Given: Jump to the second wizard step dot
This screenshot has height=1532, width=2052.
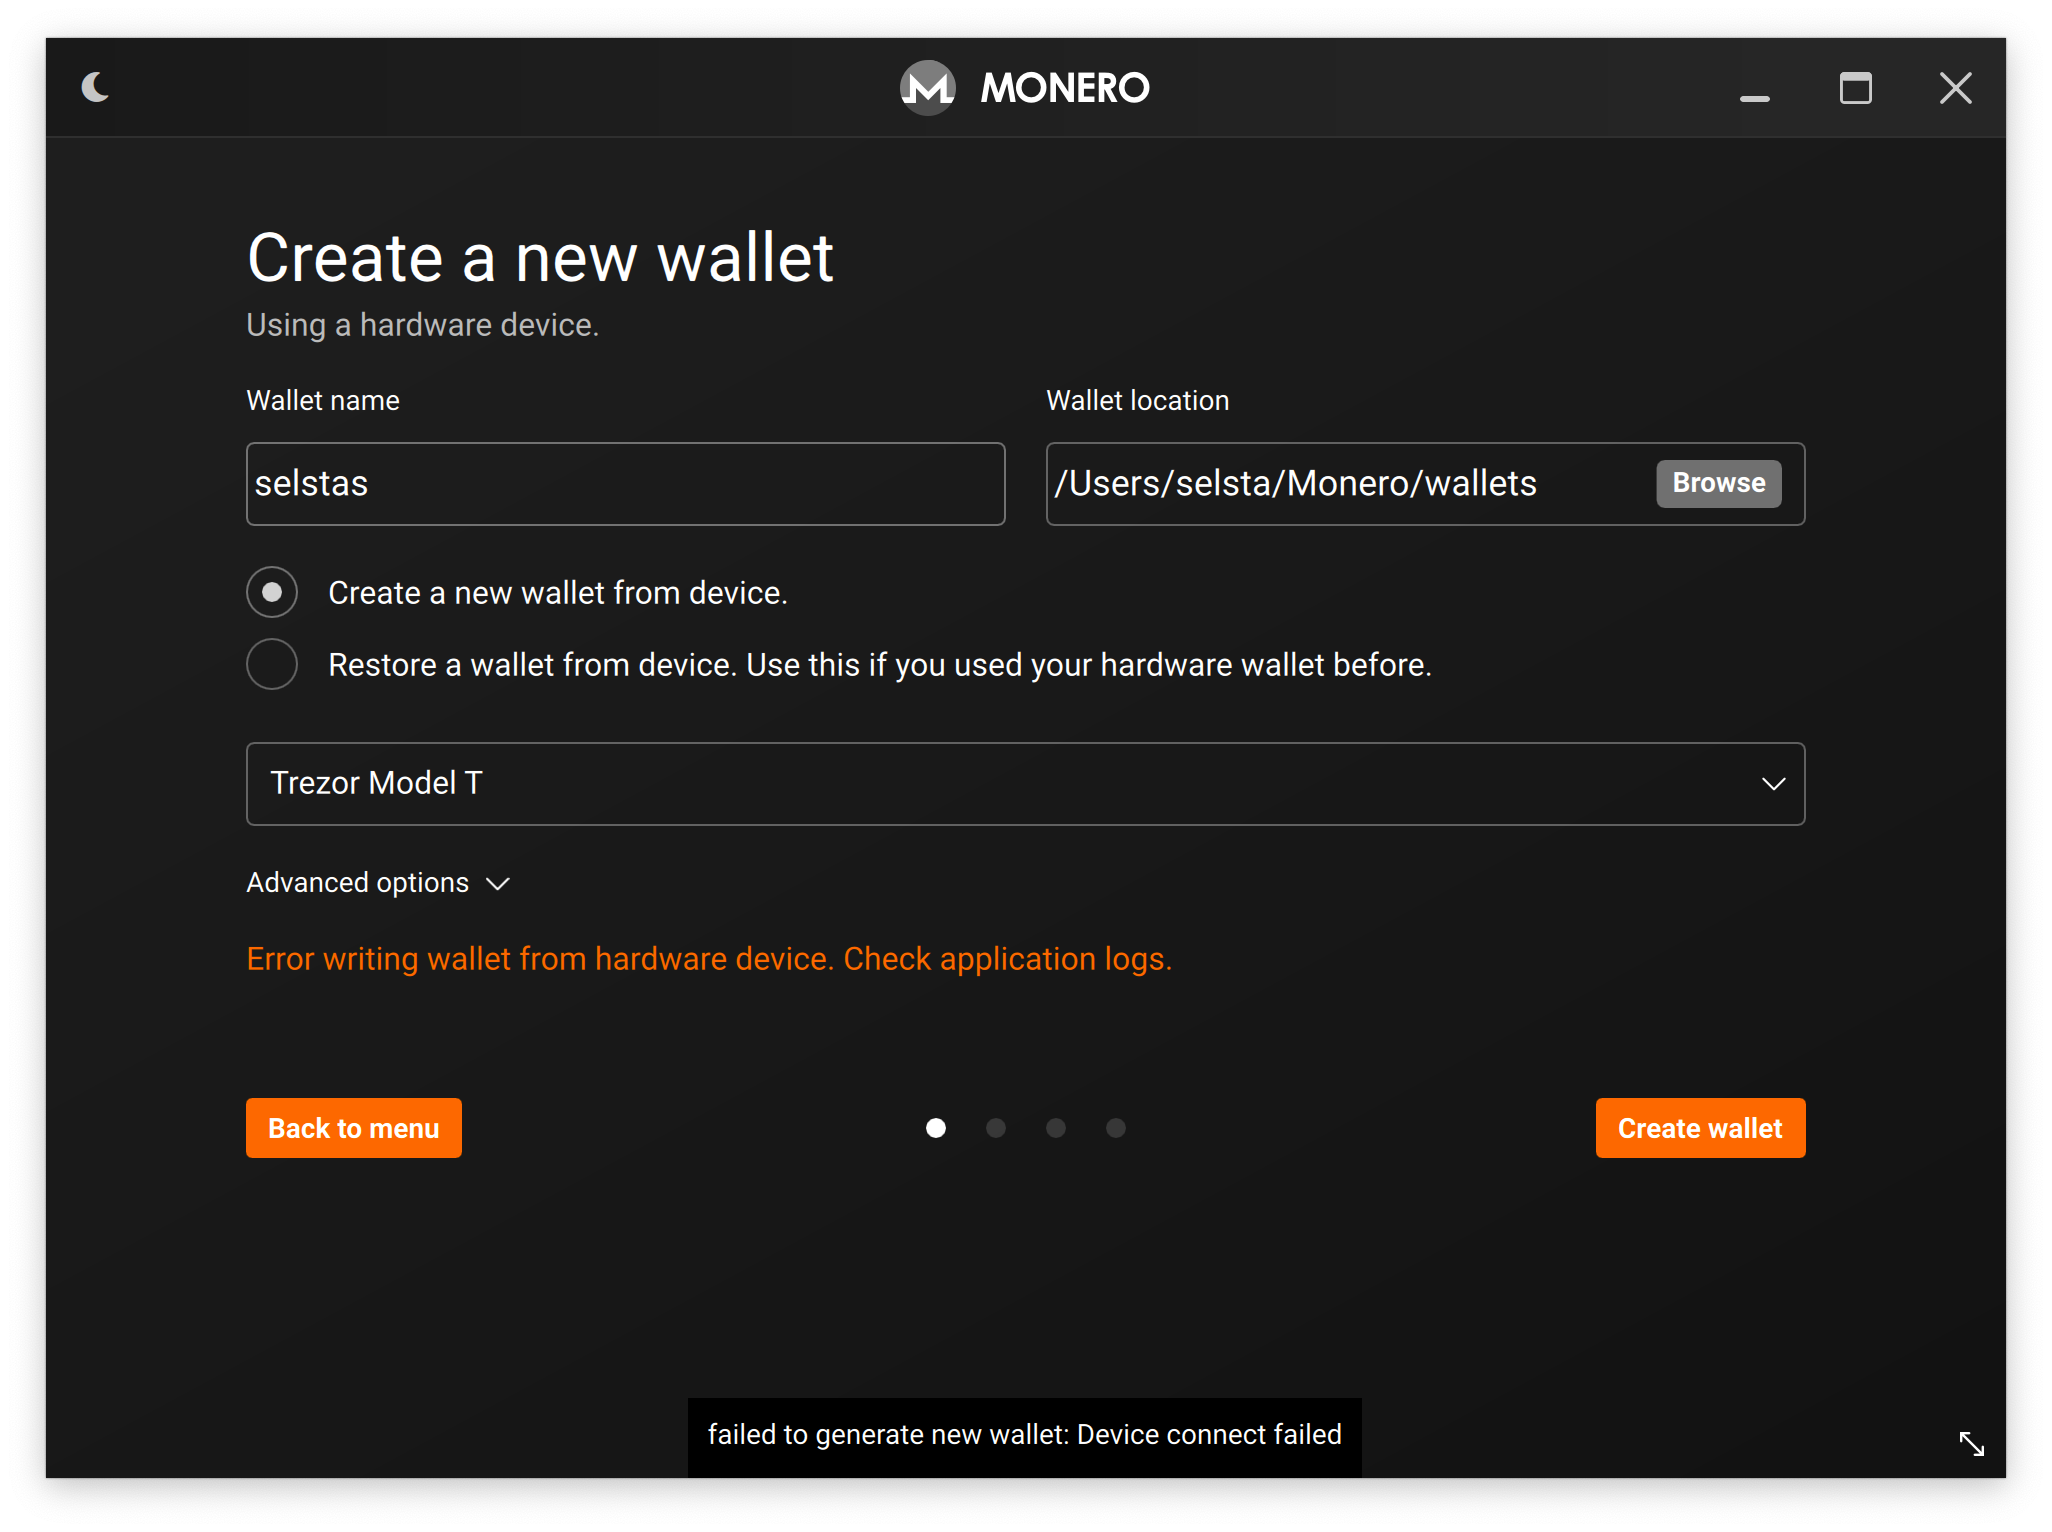Looking at the screenshot, I should 996,1128.
